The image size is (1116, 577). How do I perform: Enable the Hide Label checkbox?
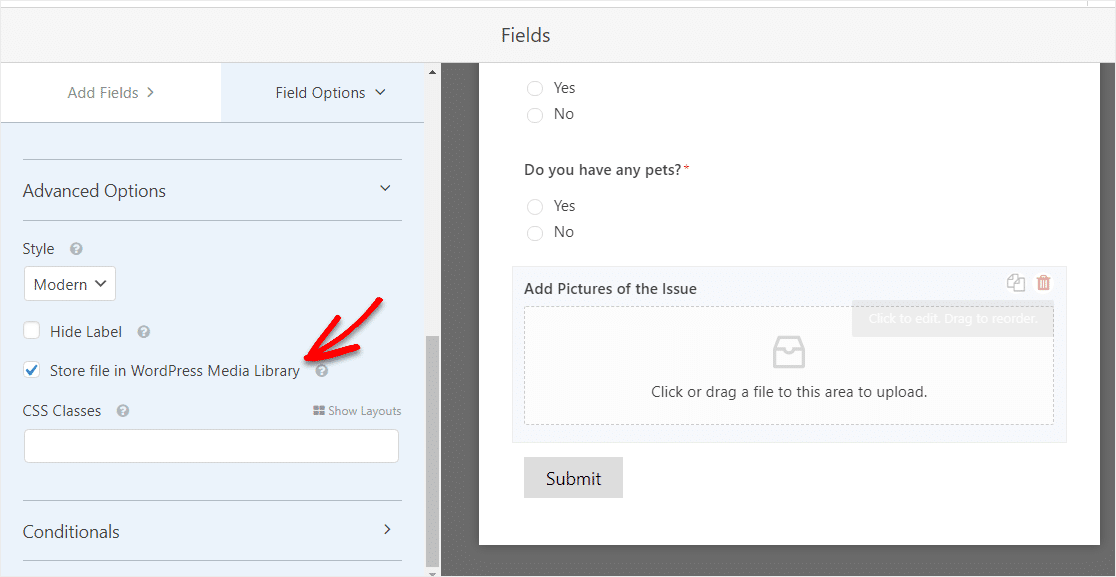[31, 331]
